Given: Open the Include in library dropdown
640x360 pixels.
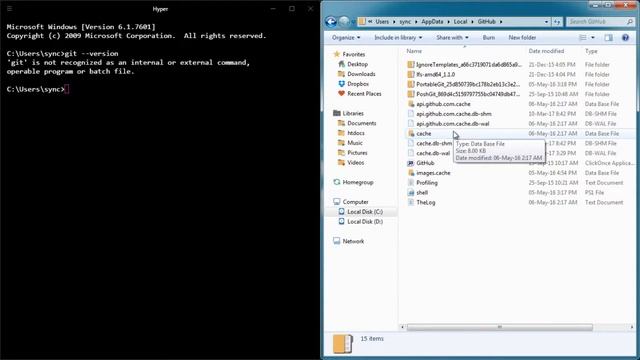Looking at the screenshot, I should click(398, 38).
